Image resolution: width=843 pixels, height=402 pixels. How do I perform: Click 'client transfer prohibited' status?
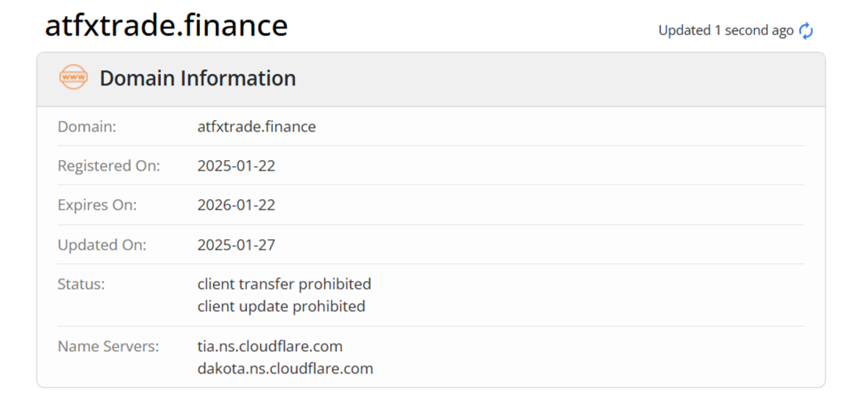pos(284,284)
